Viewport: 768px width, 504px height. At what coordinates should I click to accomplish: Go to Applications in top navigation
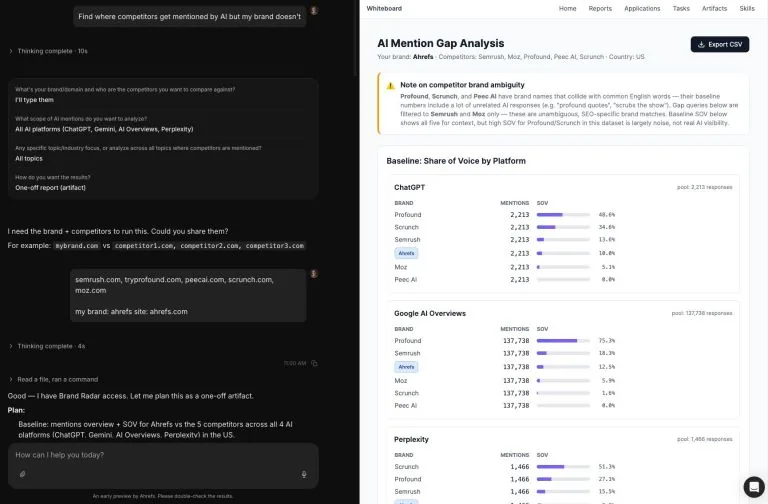click(x=642, y=8)
